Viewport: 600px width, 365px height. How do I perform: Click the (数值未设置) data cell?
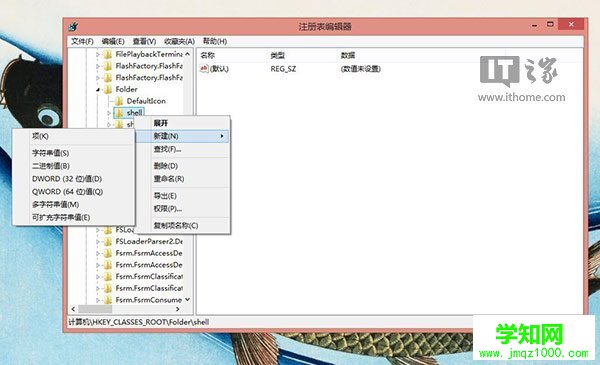[360, 69]
